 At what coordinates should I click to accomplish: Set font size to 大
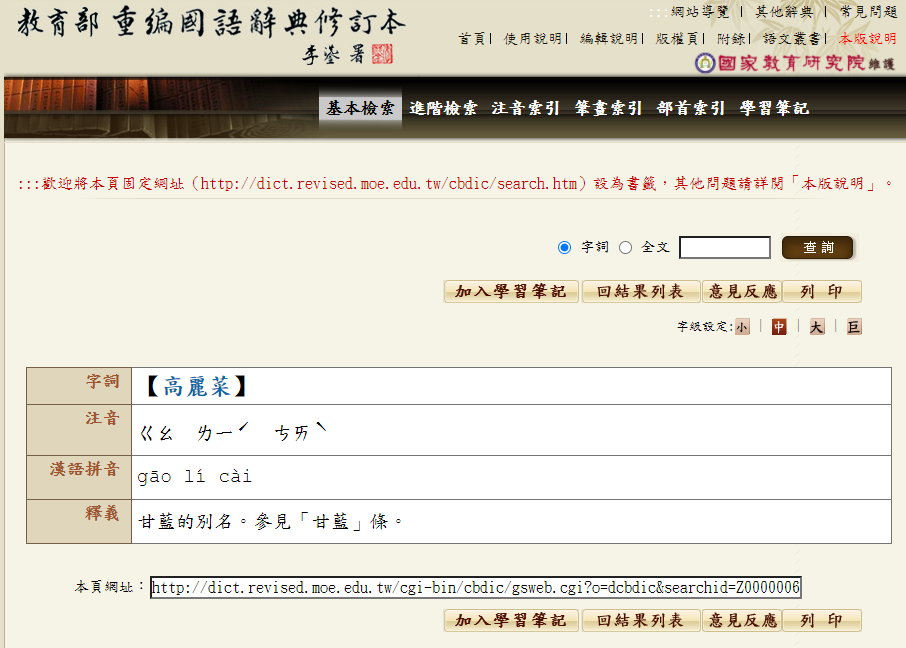tap(816, 327)
